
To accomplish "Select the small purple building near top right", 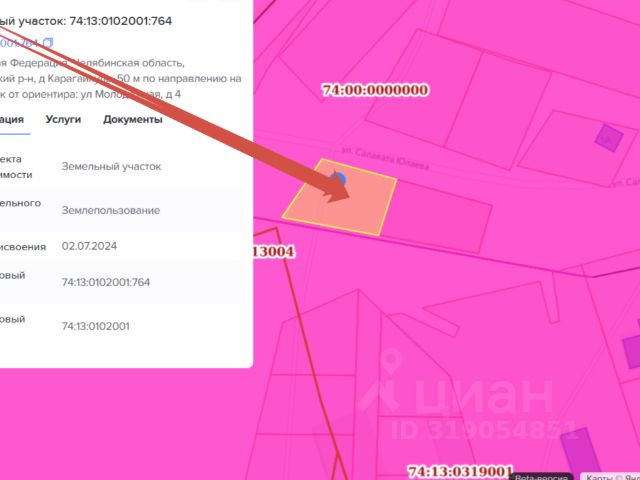I will pos(609,138).
